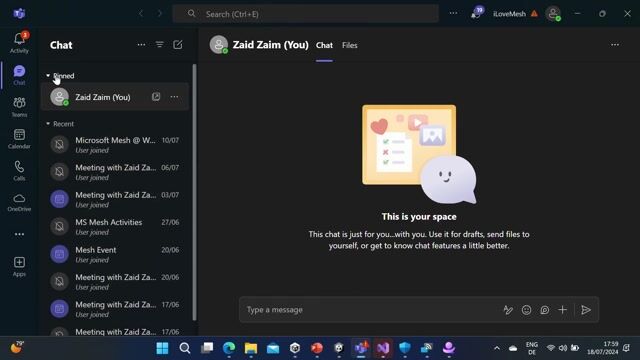Open settings and more in title bar
The image size is (640, 360).
tap(453, 13)
